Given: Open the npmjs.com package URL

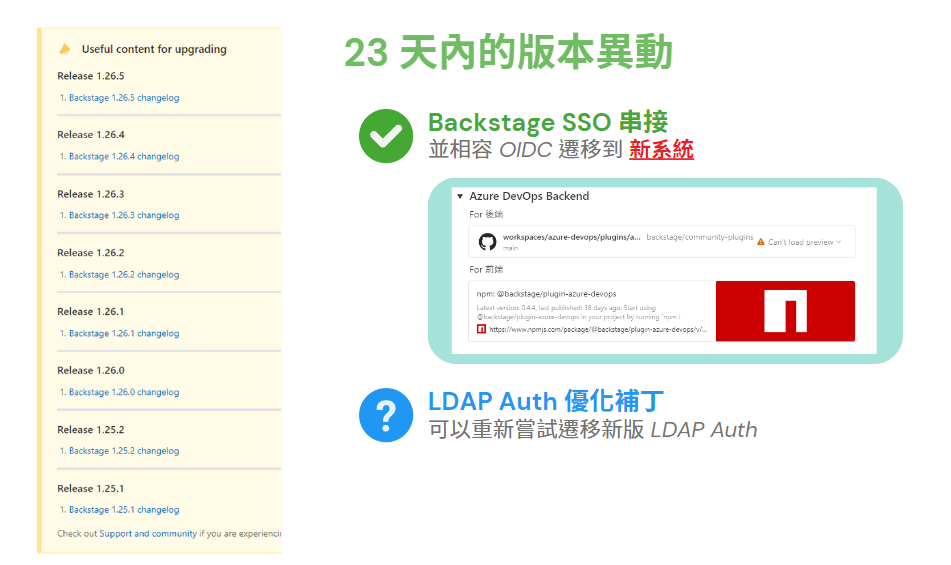Looking at the screenshot, I should (x=598, y=330).
